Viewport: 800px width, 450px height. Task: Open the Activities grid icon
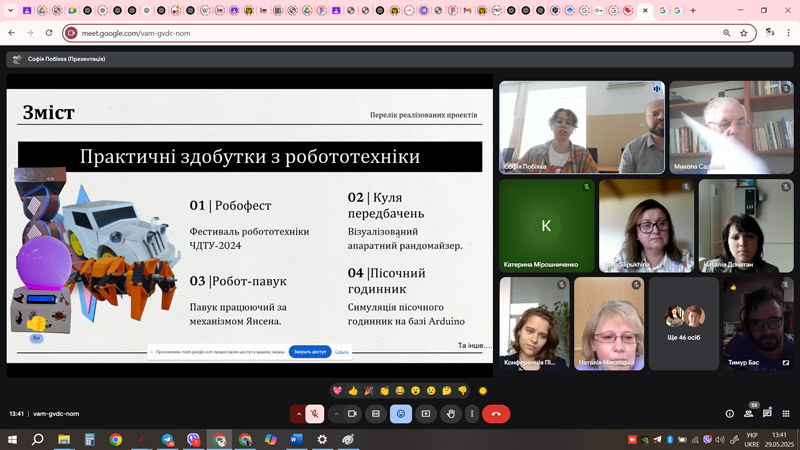785,414
